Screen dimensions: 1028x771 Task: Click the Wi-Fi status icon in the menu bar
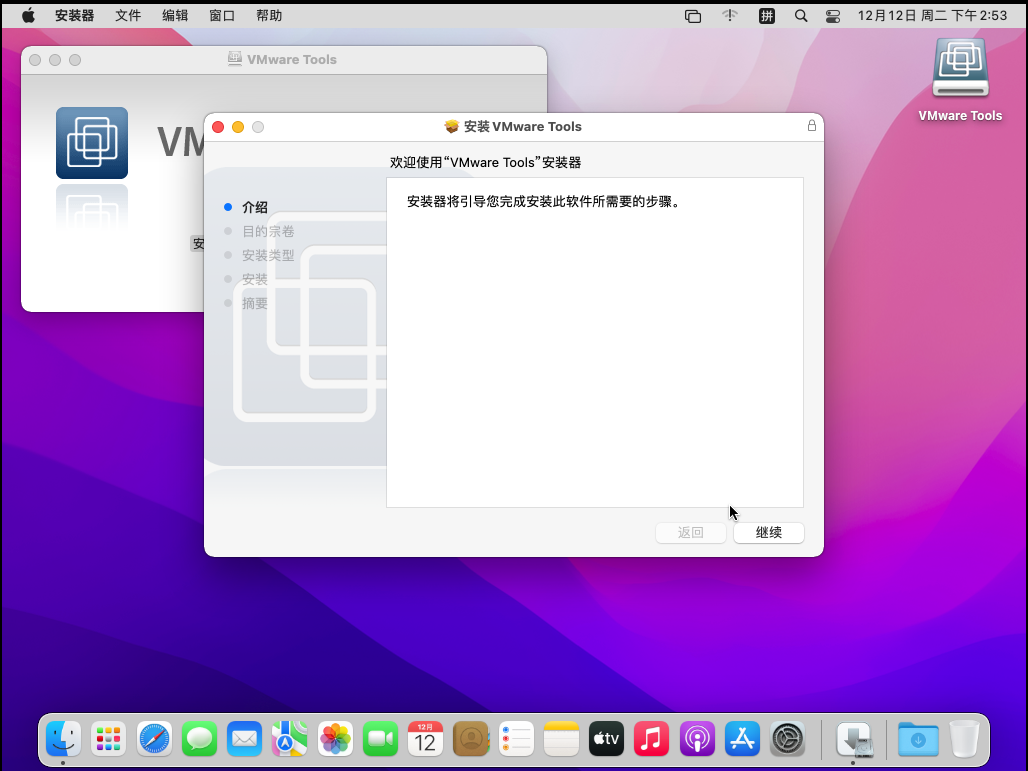[730, 16]
